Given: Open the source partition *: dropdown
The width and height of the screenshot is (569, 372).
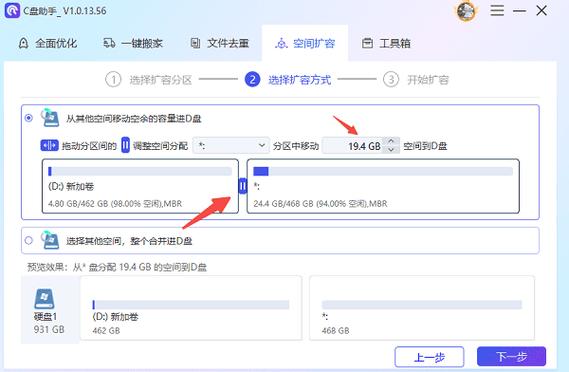Looking at the screenshot, I should [x=231, y=146].
